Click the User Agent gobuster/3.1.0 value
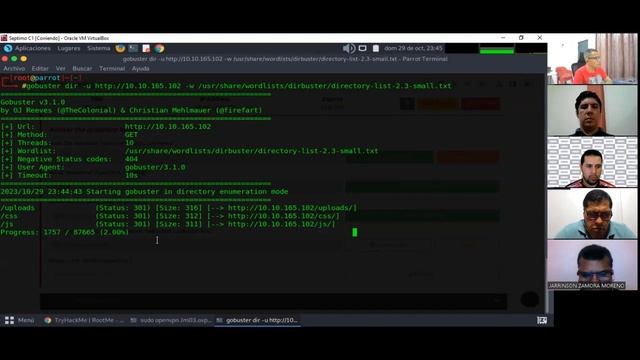 pos(155,167)
